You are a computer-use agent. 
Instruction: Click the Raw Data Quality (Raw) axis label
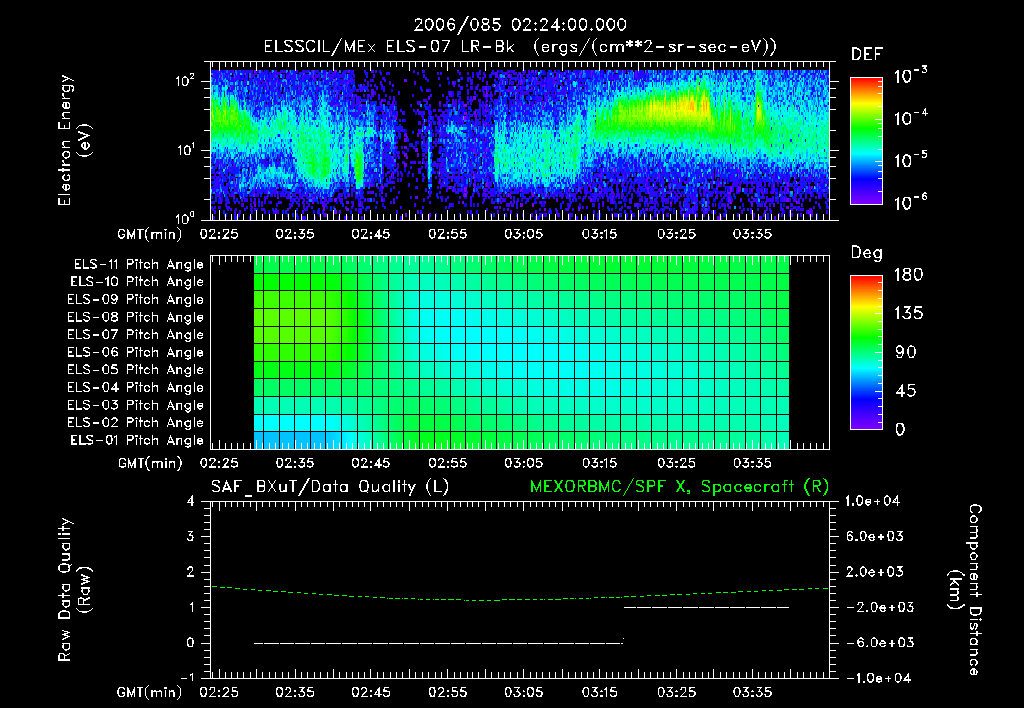click(x=74, y=590)
